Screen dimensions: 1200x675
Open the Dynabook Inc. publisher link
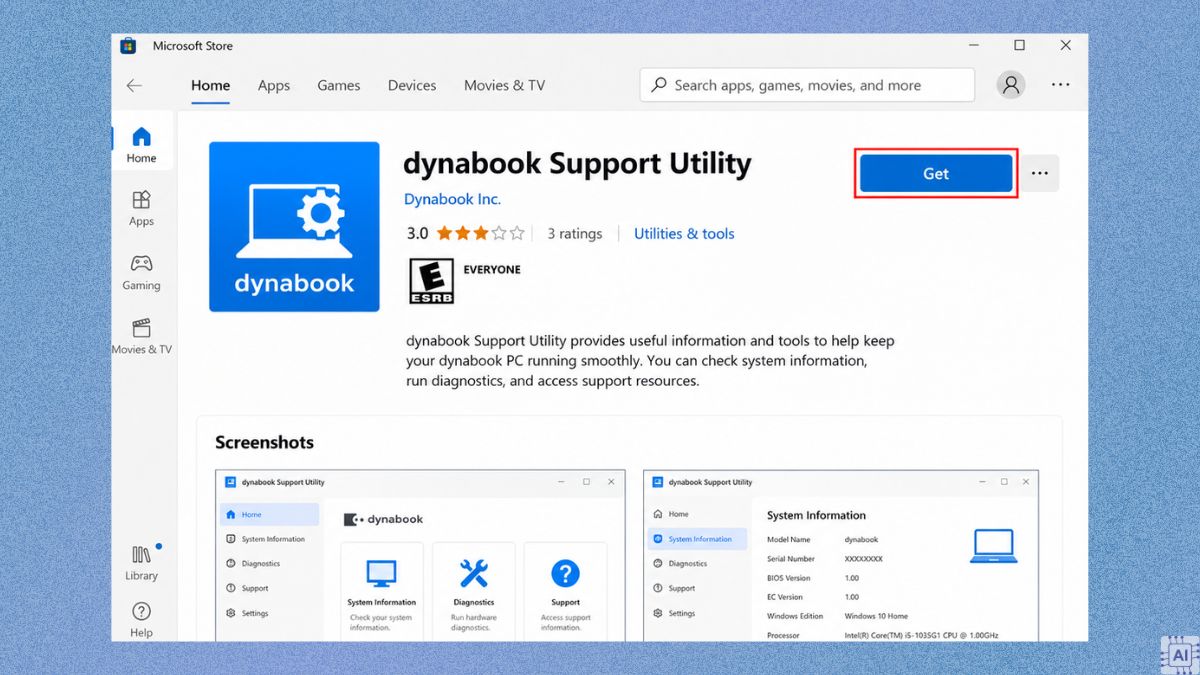tap(452, 199)
